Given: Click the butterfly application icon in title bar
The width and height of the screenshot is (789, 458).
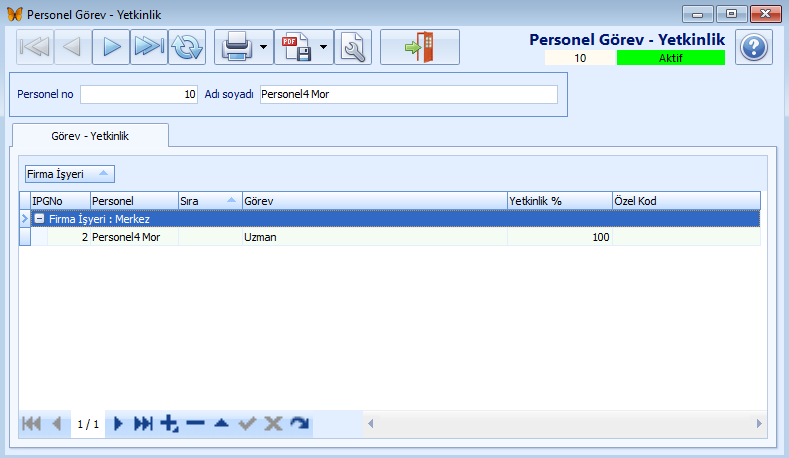Looking at the screenshot, I should tap(15, 14).
